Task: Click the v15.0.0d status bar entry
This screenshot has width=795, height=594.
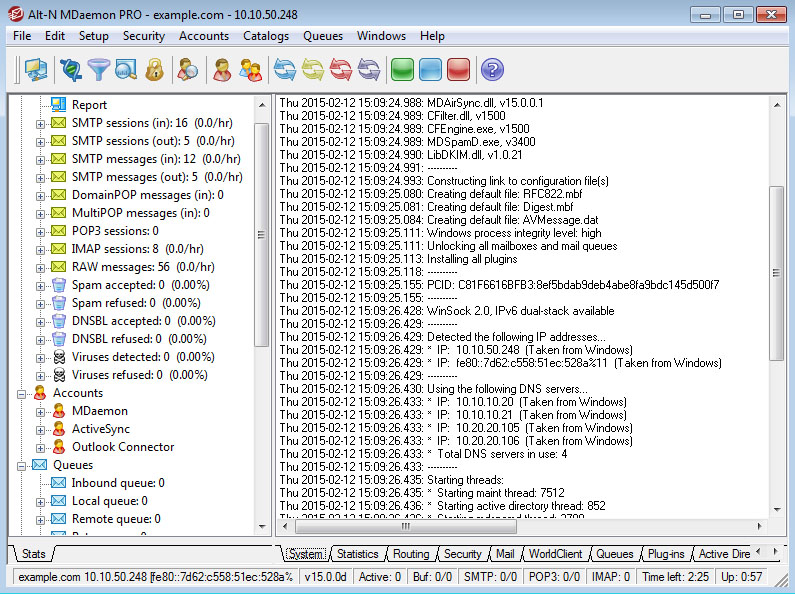Action: pos(325,577)
